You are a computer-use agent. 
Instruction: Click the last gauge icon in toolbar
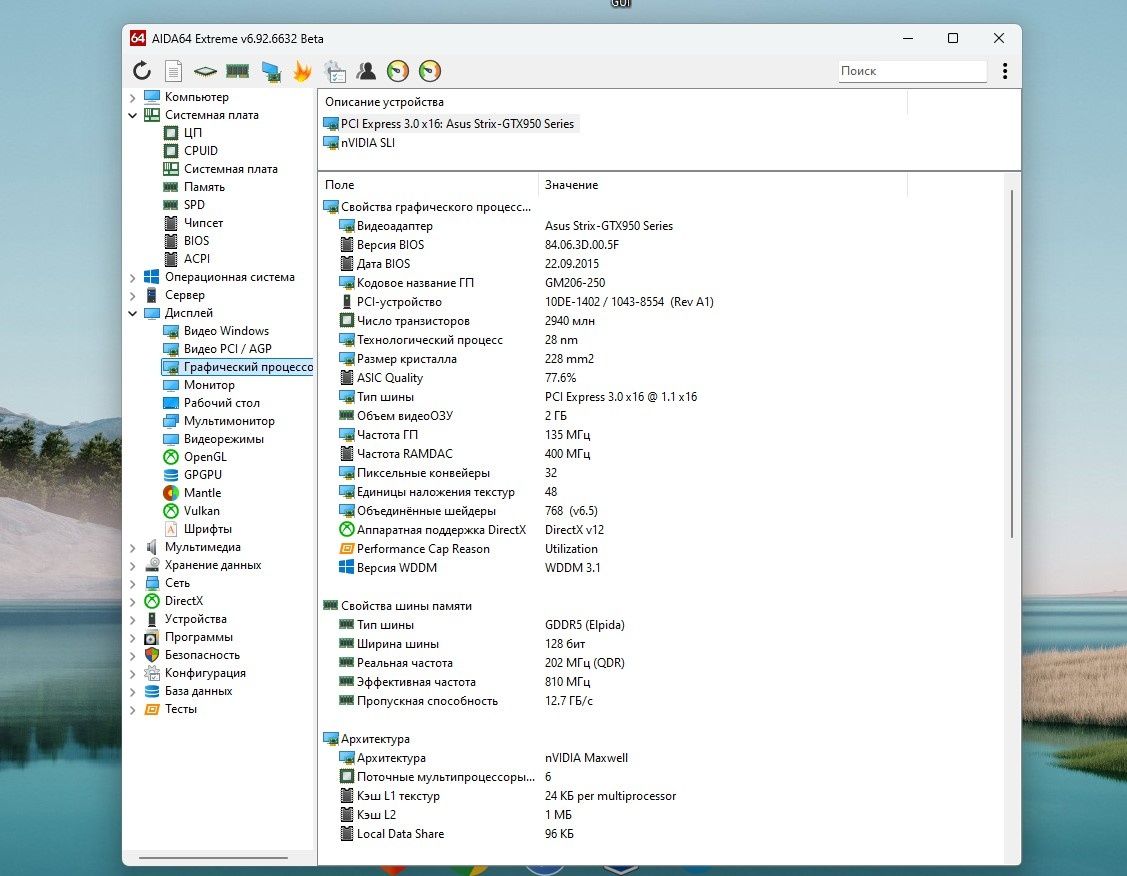coord(430,70)
